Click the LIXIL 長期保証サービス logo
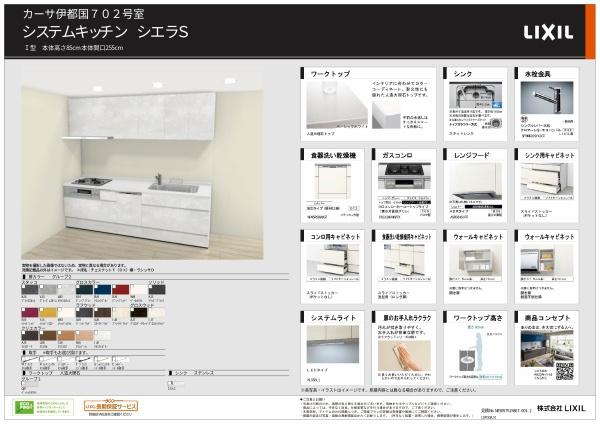Screen dimensions: 600x424 coord(111,406)
